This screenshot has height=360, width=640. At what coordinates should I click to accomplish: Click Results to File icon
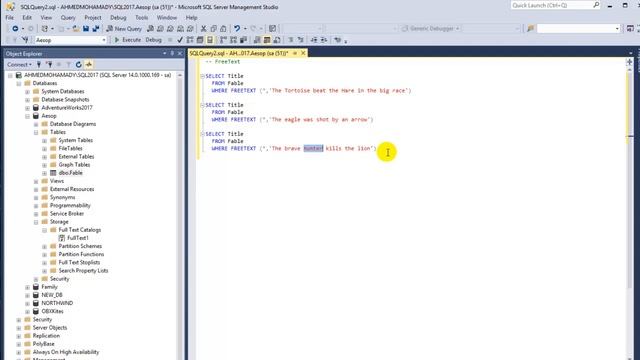pyautogui.click(x=277, y=40)
